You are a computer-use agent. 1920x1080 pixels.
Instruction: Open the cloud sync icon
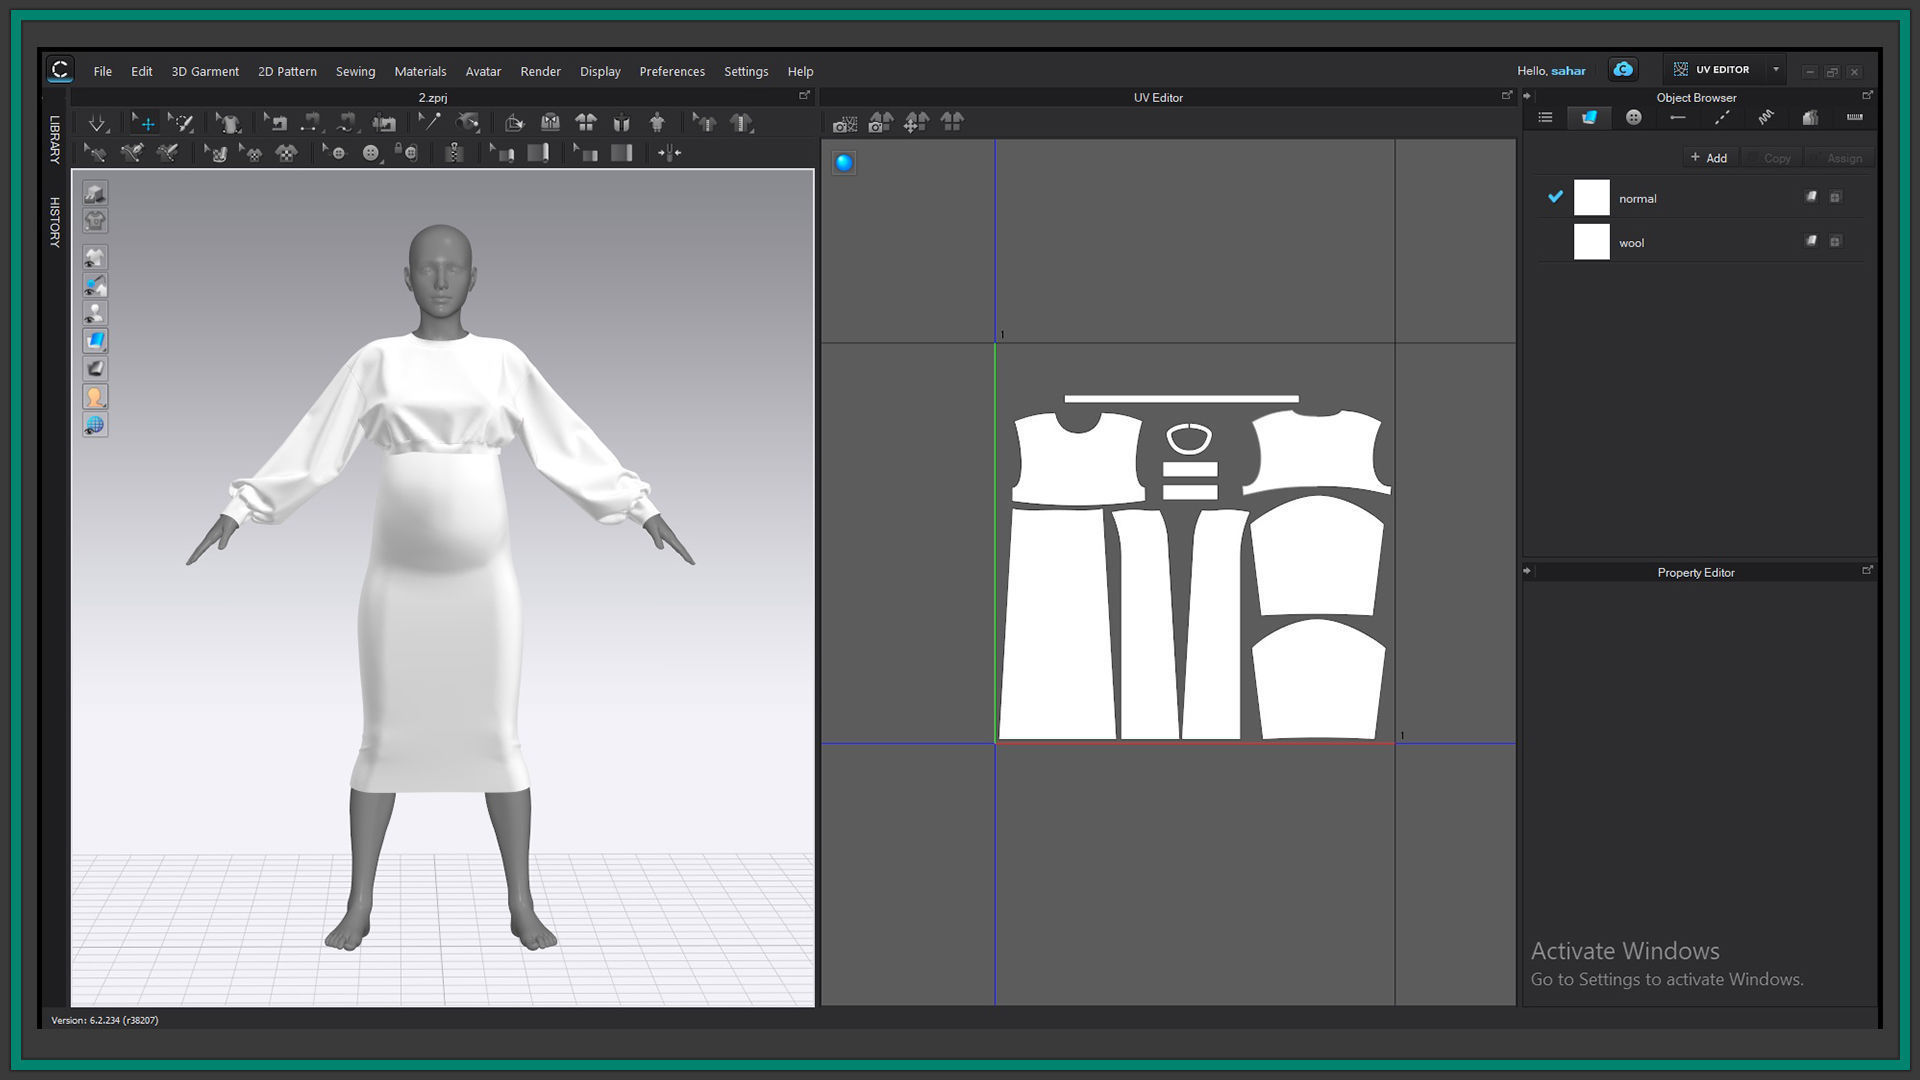tap(1623, 69)
